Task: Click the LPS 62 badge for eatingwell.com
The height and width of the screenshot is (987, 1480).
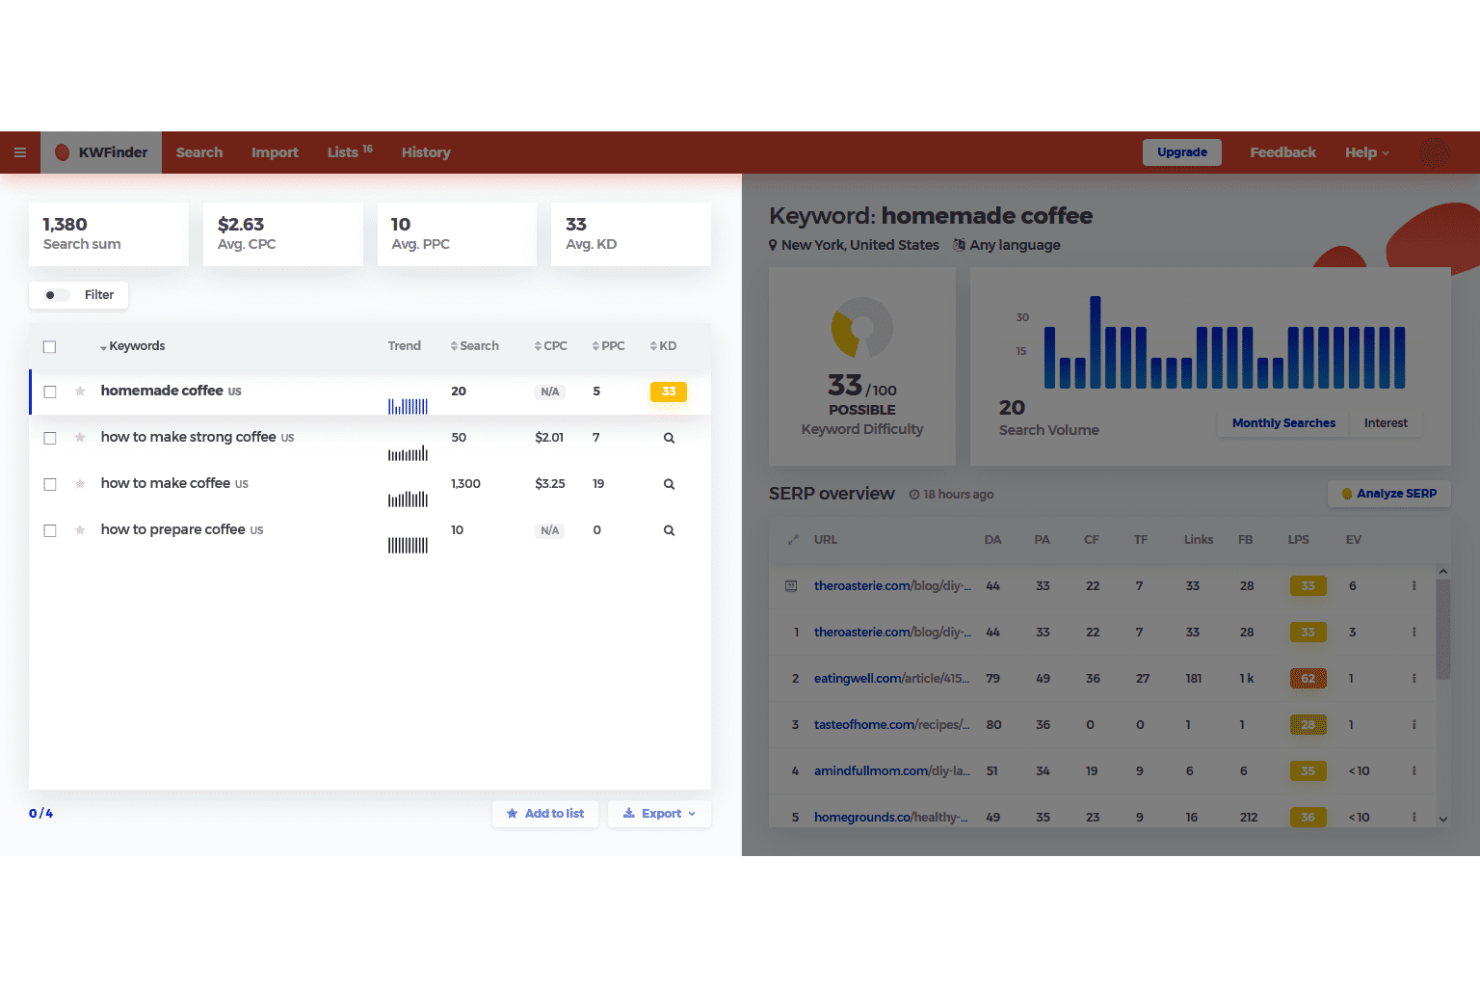Action: pos(1308,678)
